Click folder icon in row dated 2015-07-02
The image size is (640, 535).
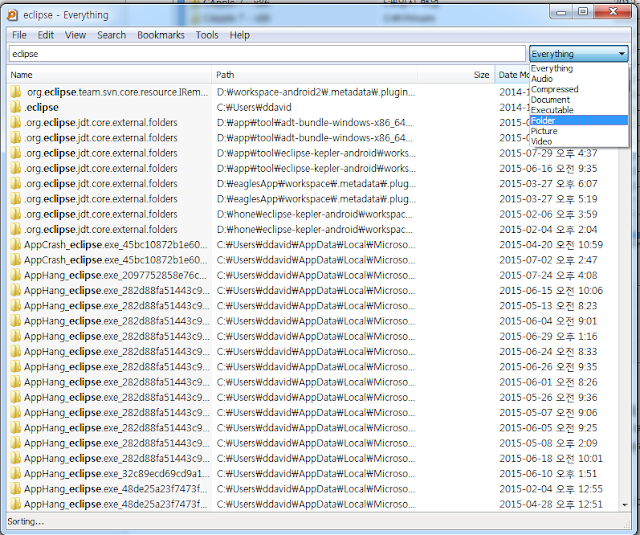(16, 260)
